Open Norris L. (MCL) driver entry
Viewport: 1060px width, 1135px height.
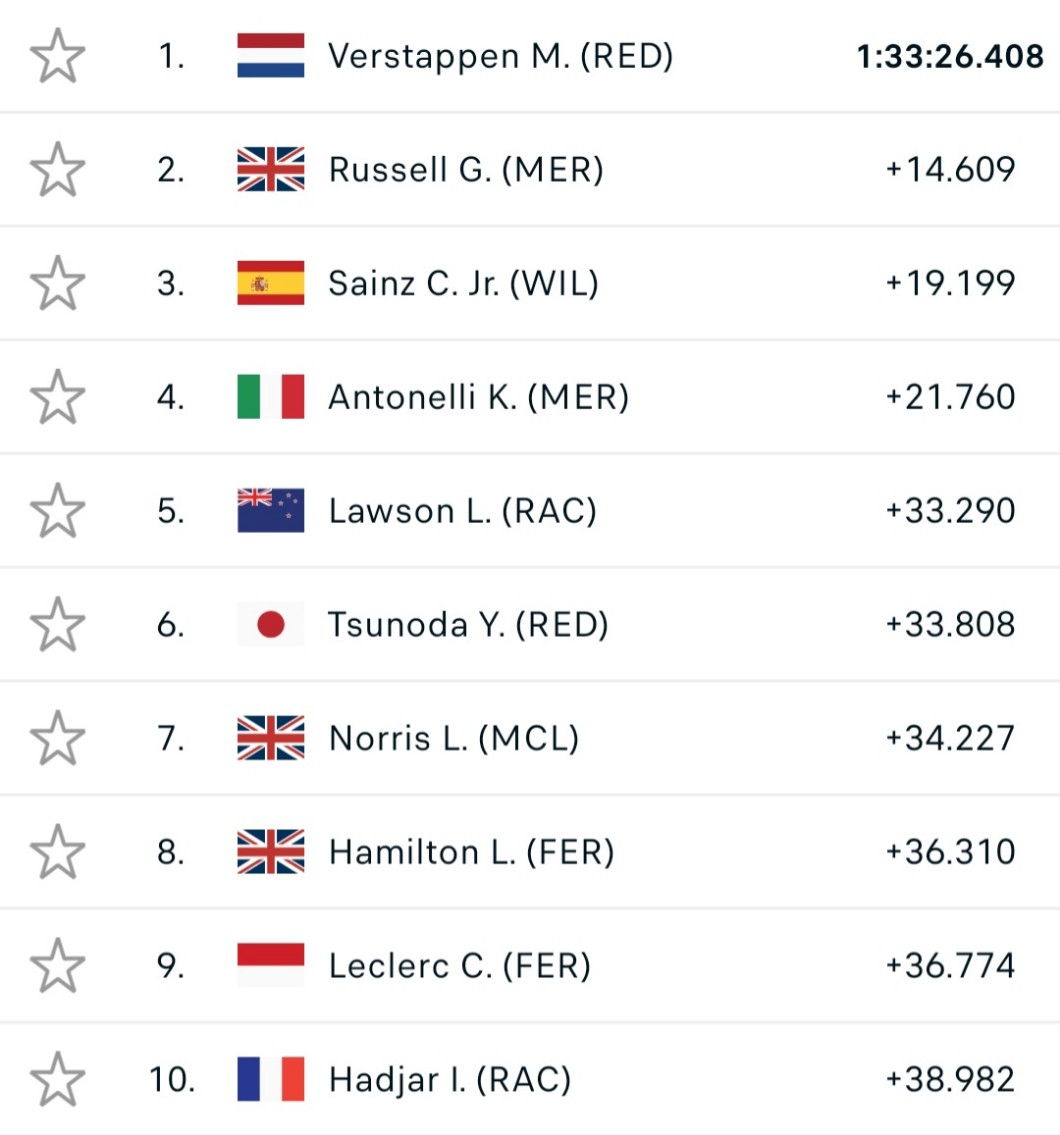pyautogui.click(x=453, y=739)
